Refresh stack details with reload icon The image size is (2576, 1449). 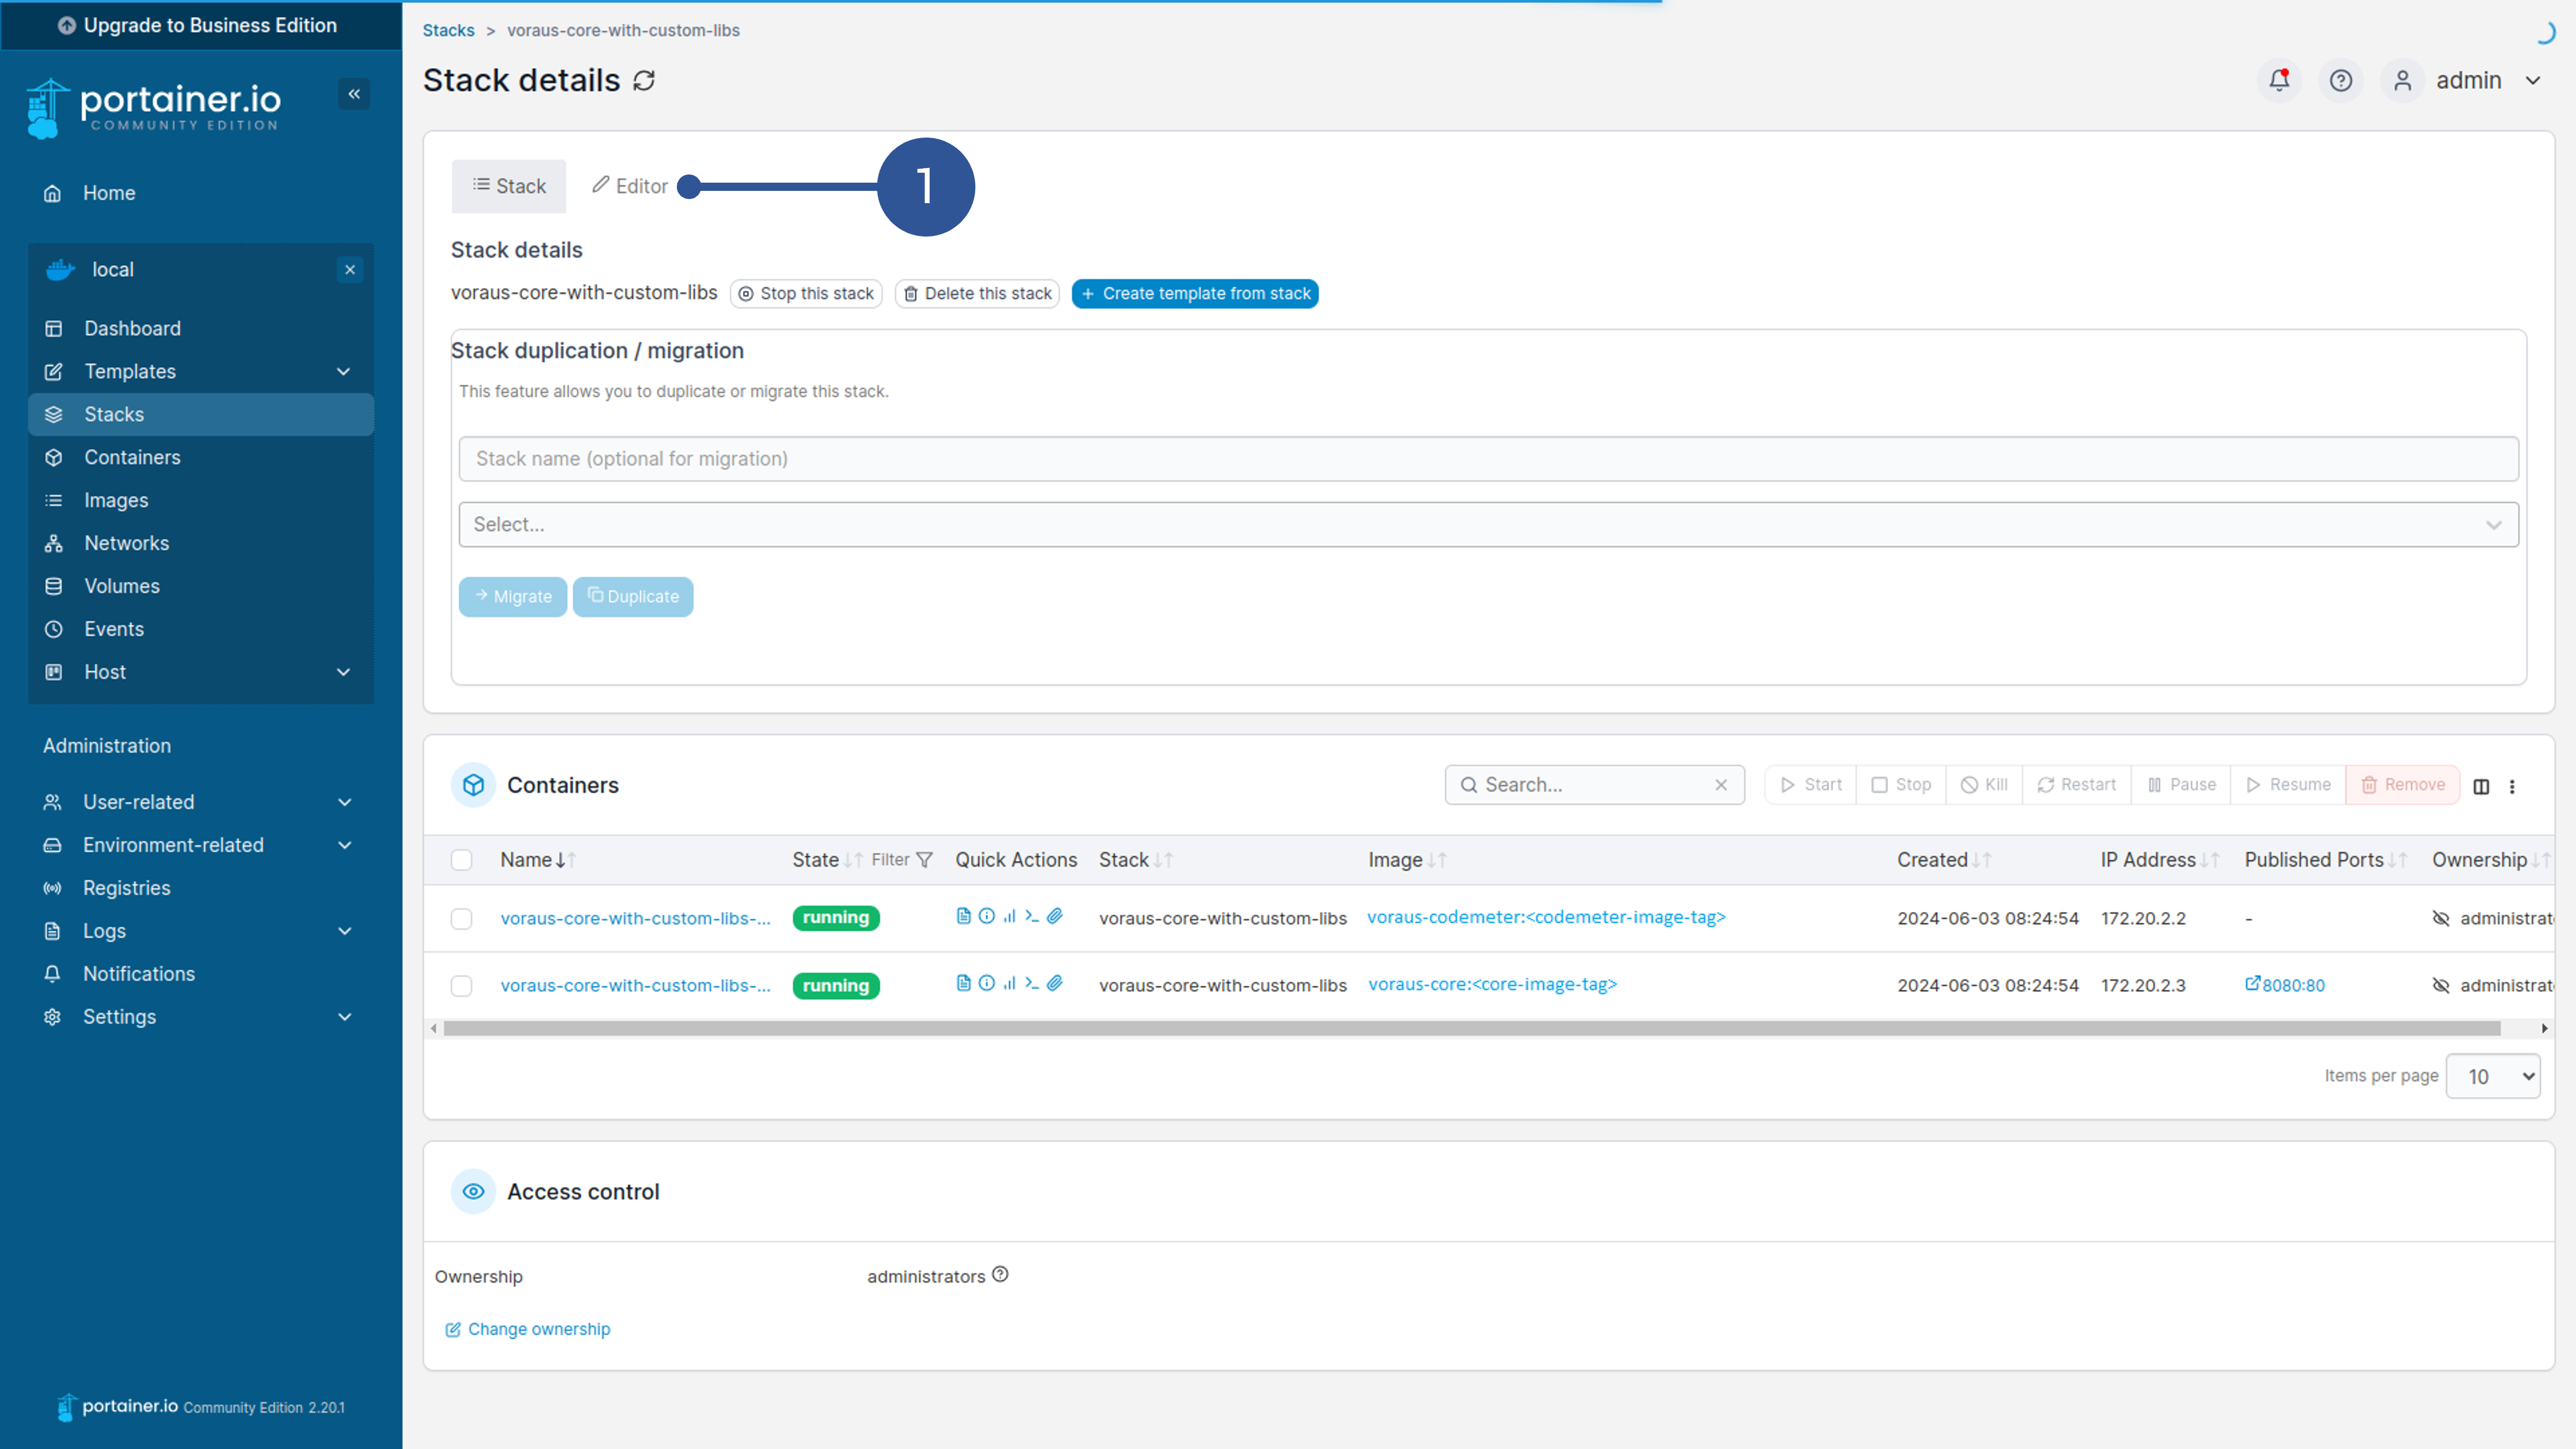[644, 80]
